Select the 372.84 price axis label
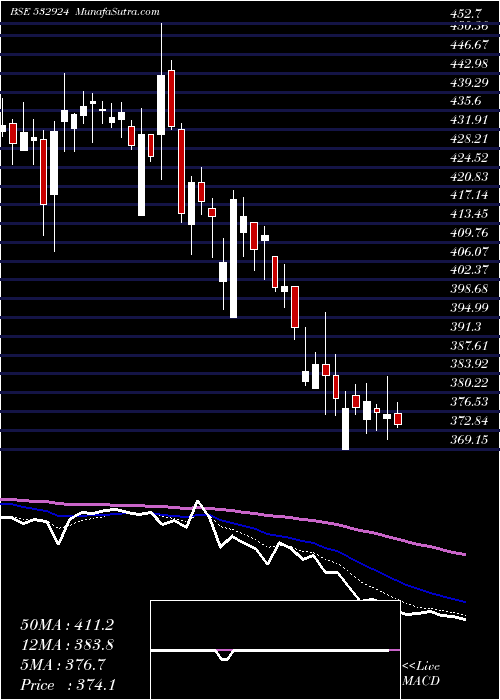The height and width of the screenshot is (700, 500). point(468,421)
